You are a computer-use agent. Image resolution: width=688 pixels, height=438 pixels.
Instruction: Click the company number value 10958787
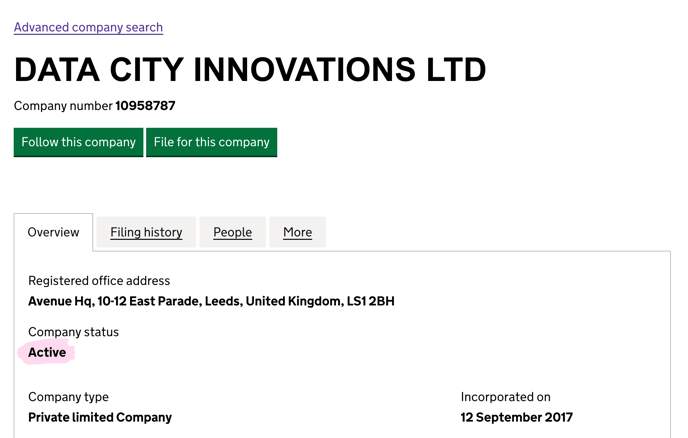pos(145,106)
